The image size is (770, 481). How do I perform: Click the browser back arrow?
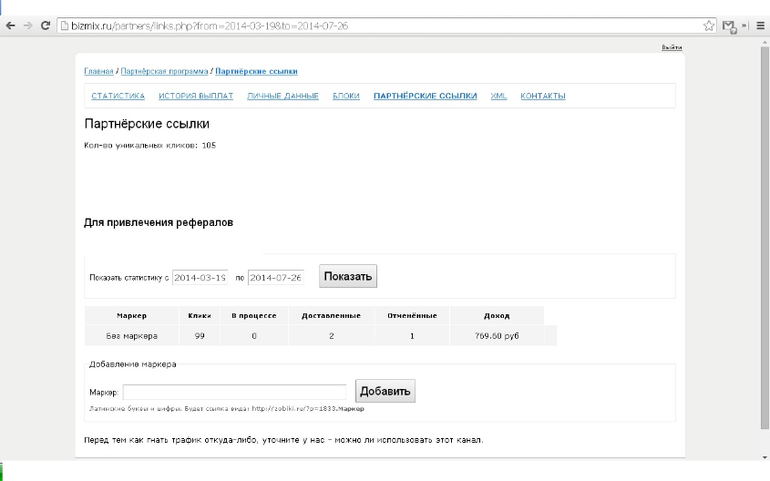(10, 26)
